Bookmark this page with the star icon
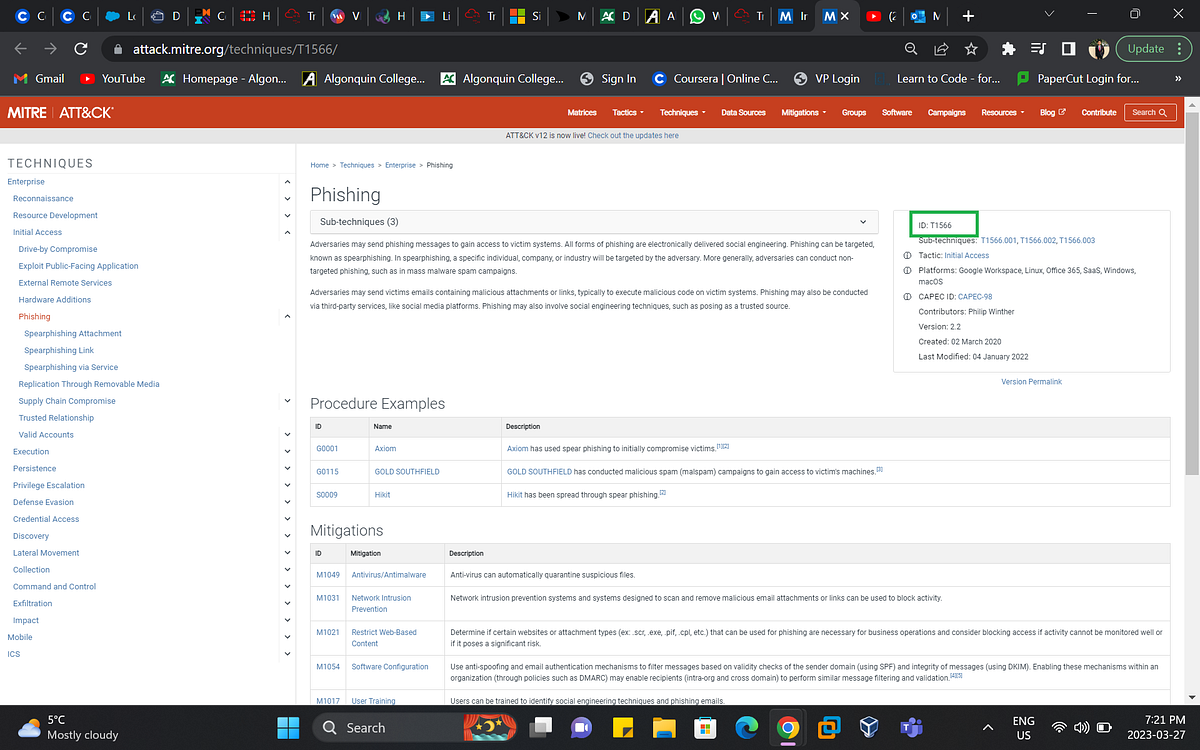Screen dimensions: 1200x750 (x=971, y=47)
